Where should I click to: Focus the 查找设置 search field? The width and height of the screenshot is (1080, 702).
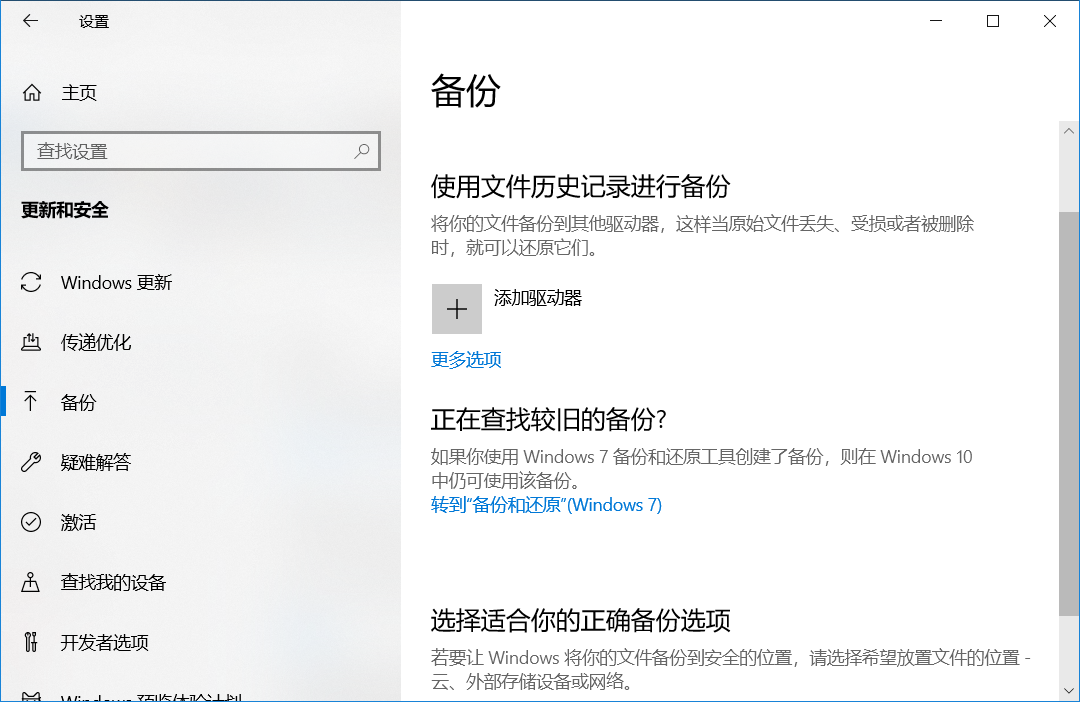[x=200, y=151]
